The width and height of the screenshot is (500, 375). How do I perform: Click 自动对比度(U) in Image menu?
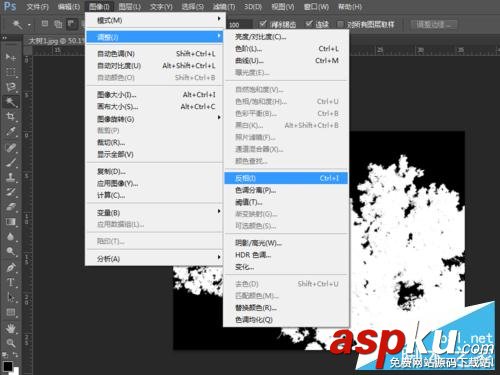[x=155, y=66]
